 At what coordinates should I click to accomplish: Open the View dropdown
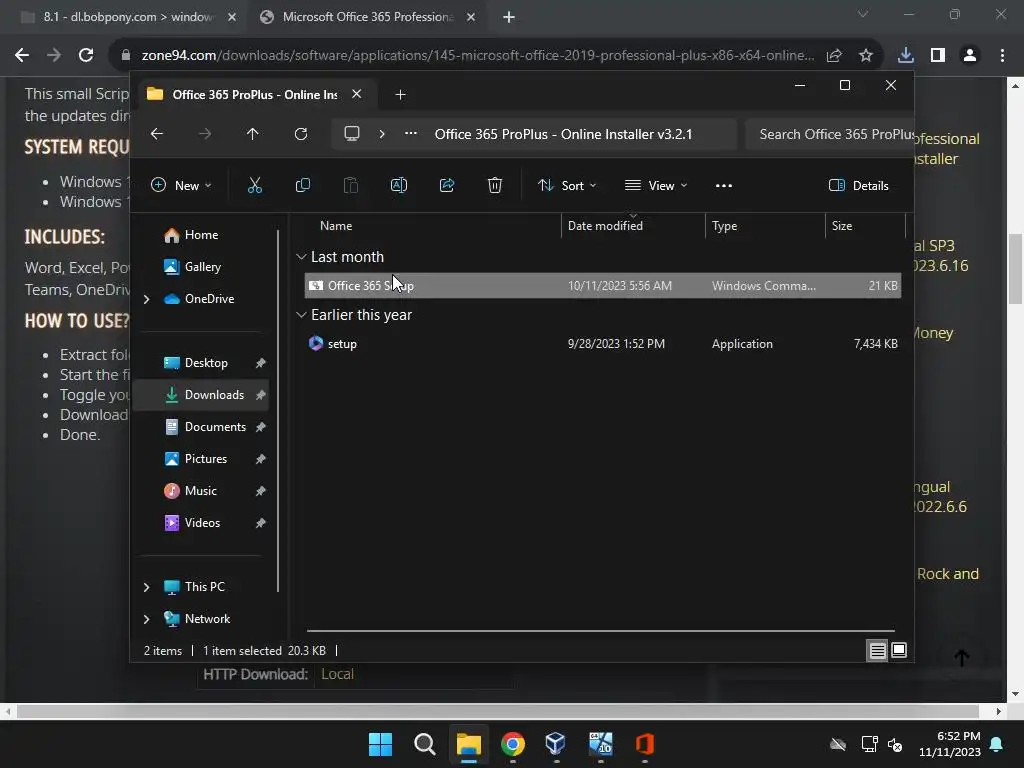coord(656,185)
